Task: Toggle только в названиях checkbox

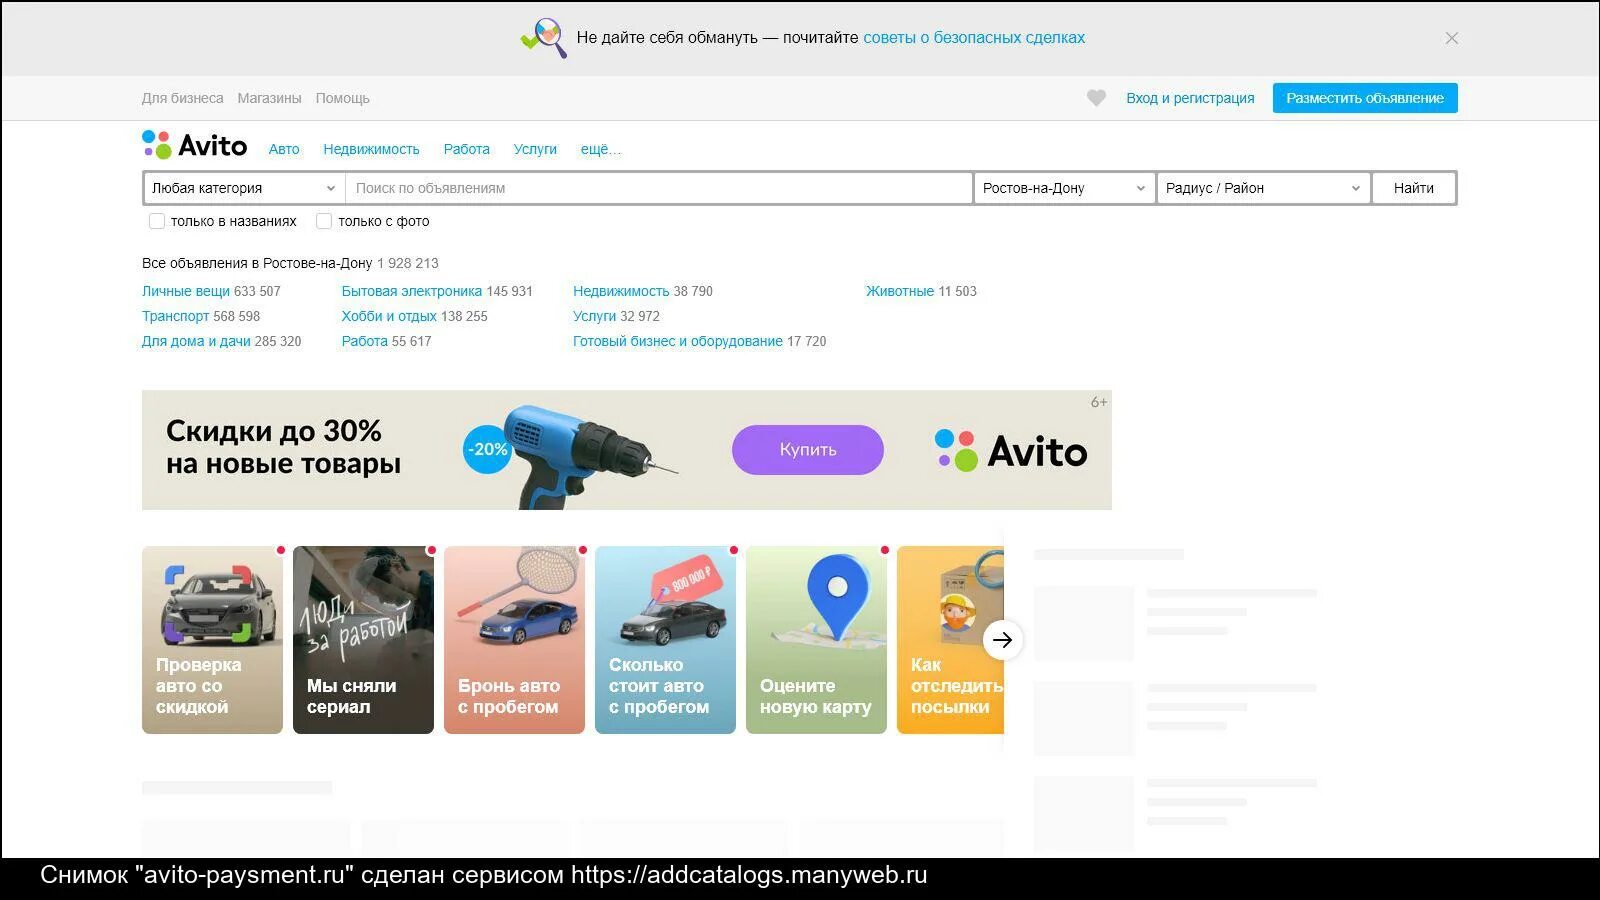Action: click(157, 221)
